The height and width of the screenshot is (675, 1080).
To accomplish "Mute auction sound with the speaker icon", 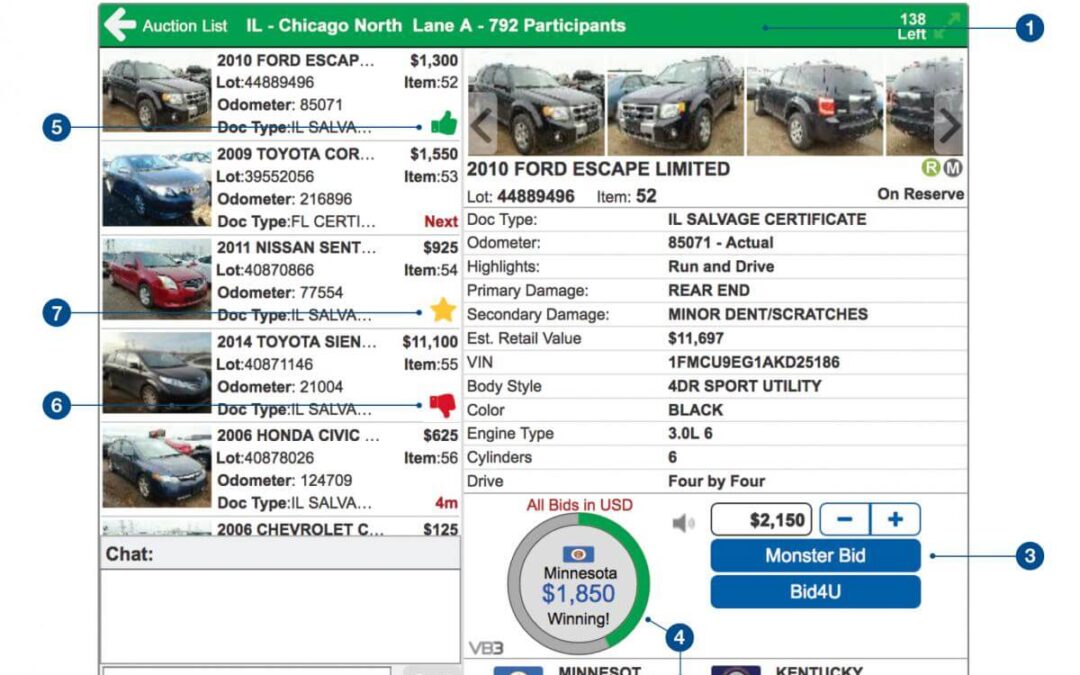I will 683,523.
